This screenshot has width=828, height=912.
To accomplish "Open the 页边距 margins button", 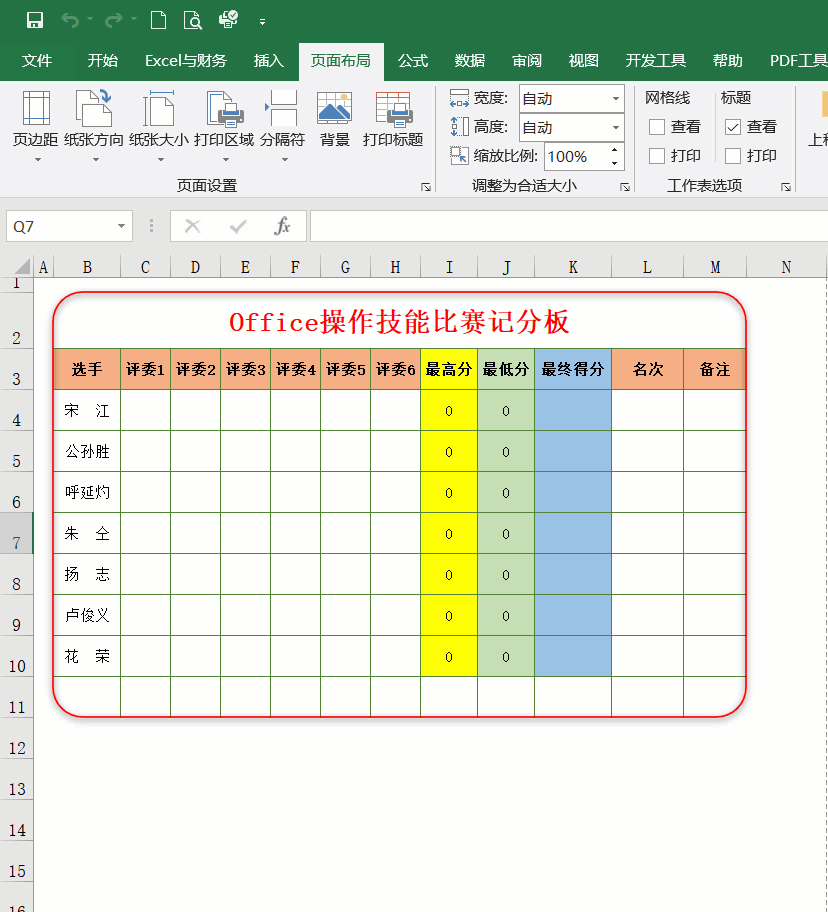I will (x=36, y=126).
